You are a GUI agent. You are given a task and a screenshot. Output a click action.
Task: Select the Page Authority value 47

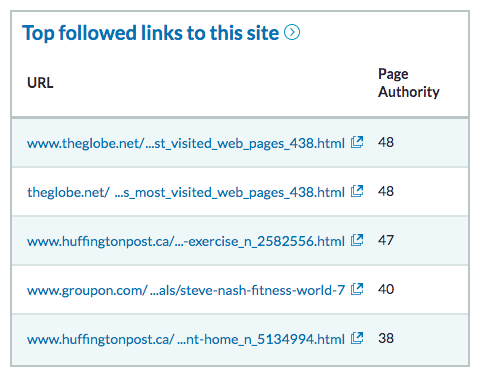coord(386,240)
